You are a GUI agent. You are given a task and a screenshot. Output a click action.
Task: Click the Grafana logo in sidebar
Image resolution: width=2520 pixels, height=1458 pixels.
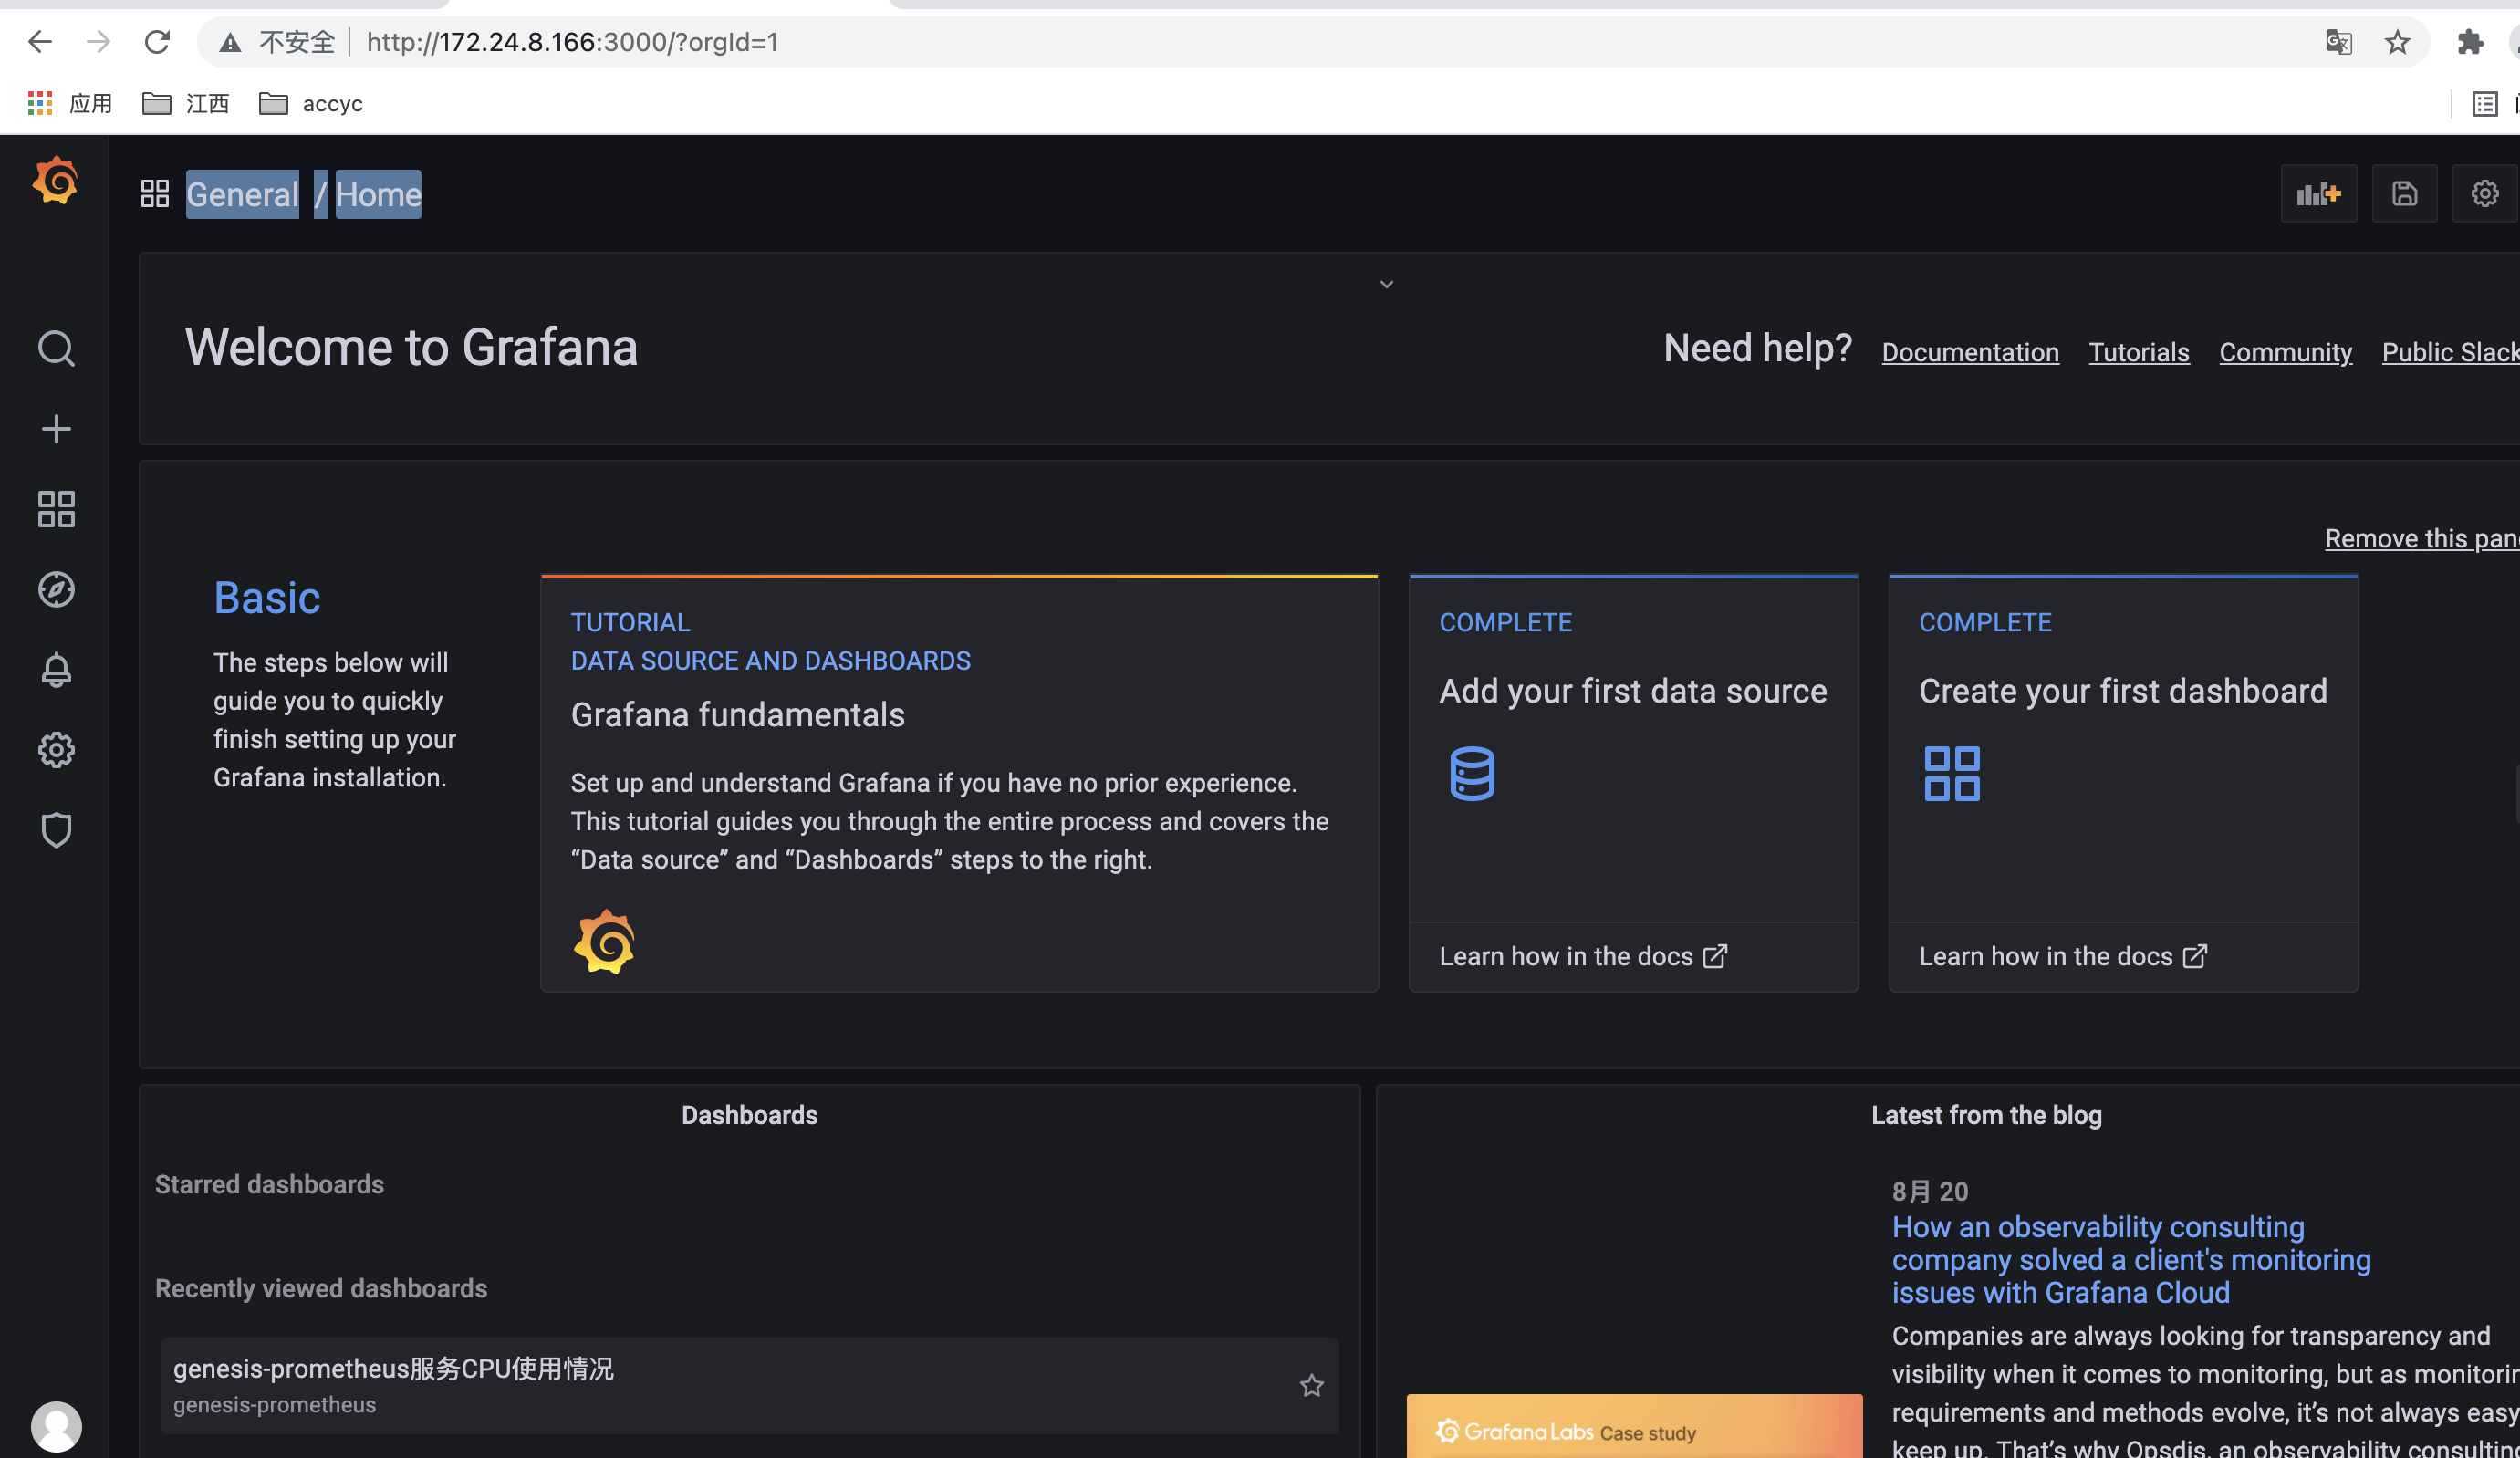[55, 181]
